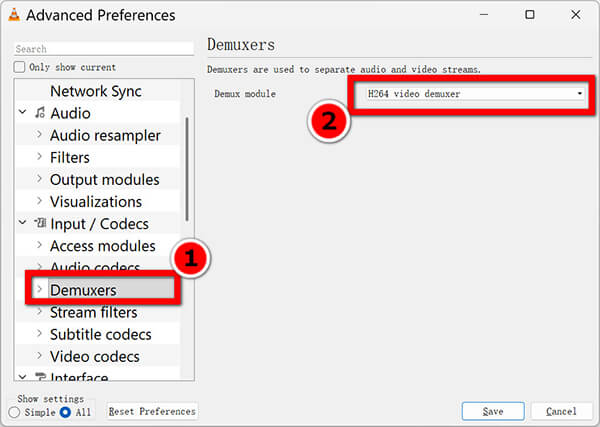Click the preferences Search field
This screenshot has width=600, height=427.
[104, 49]
